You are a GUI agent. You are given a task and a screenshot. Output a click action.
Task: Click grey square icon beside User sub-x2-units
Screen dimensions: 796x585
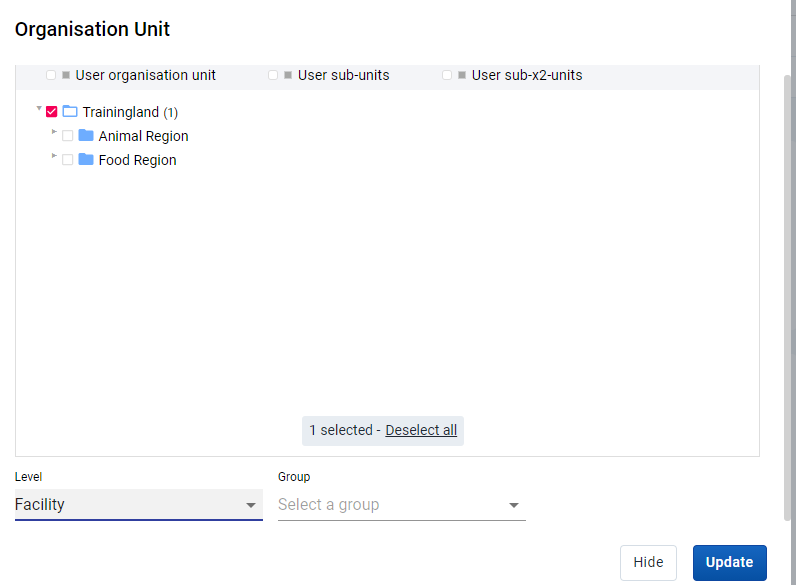point(462,75)
